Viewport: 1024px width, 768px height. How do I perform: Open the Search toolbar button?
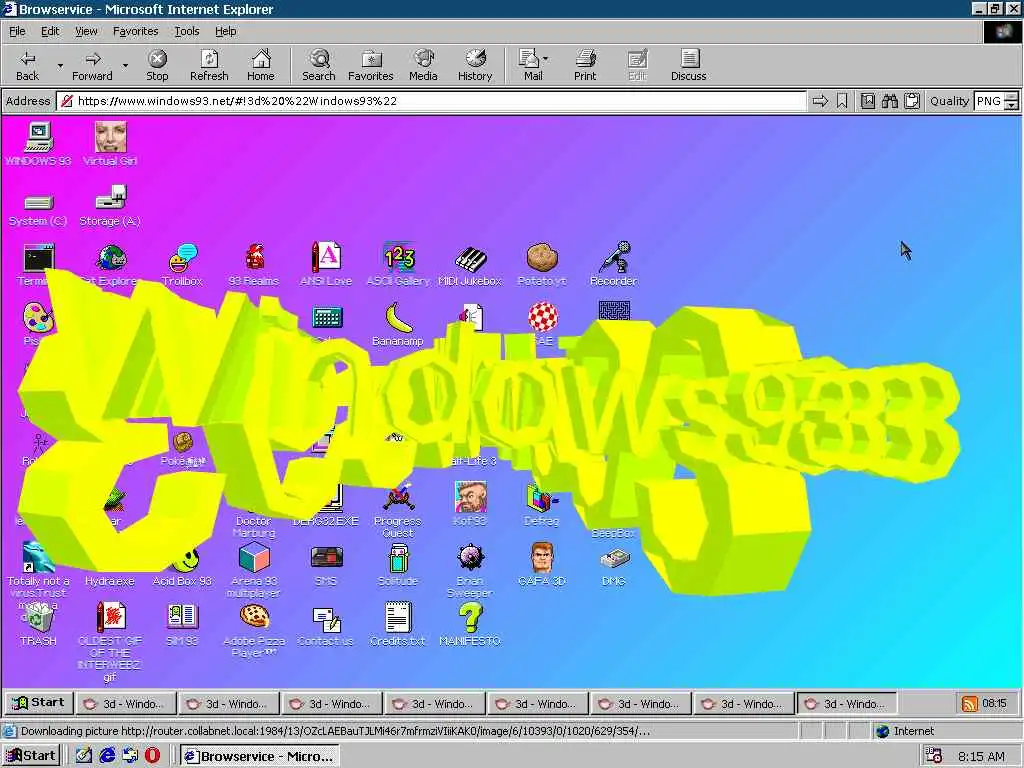tap(319, 65)
